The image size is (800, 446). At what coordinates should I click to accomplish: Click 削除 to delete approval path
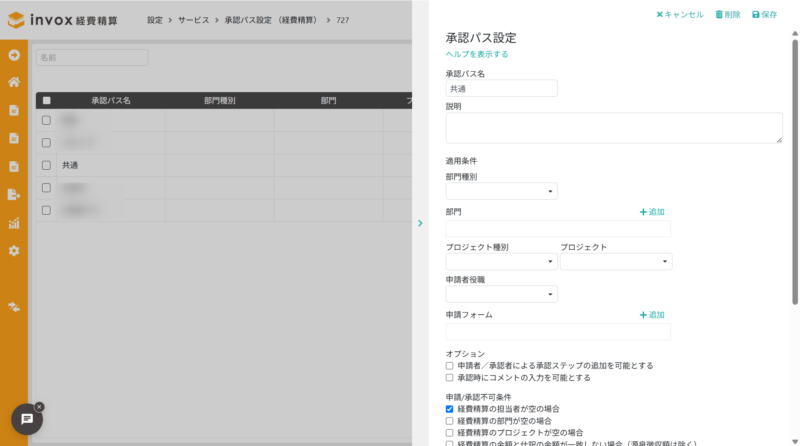(x=728, y=15)
